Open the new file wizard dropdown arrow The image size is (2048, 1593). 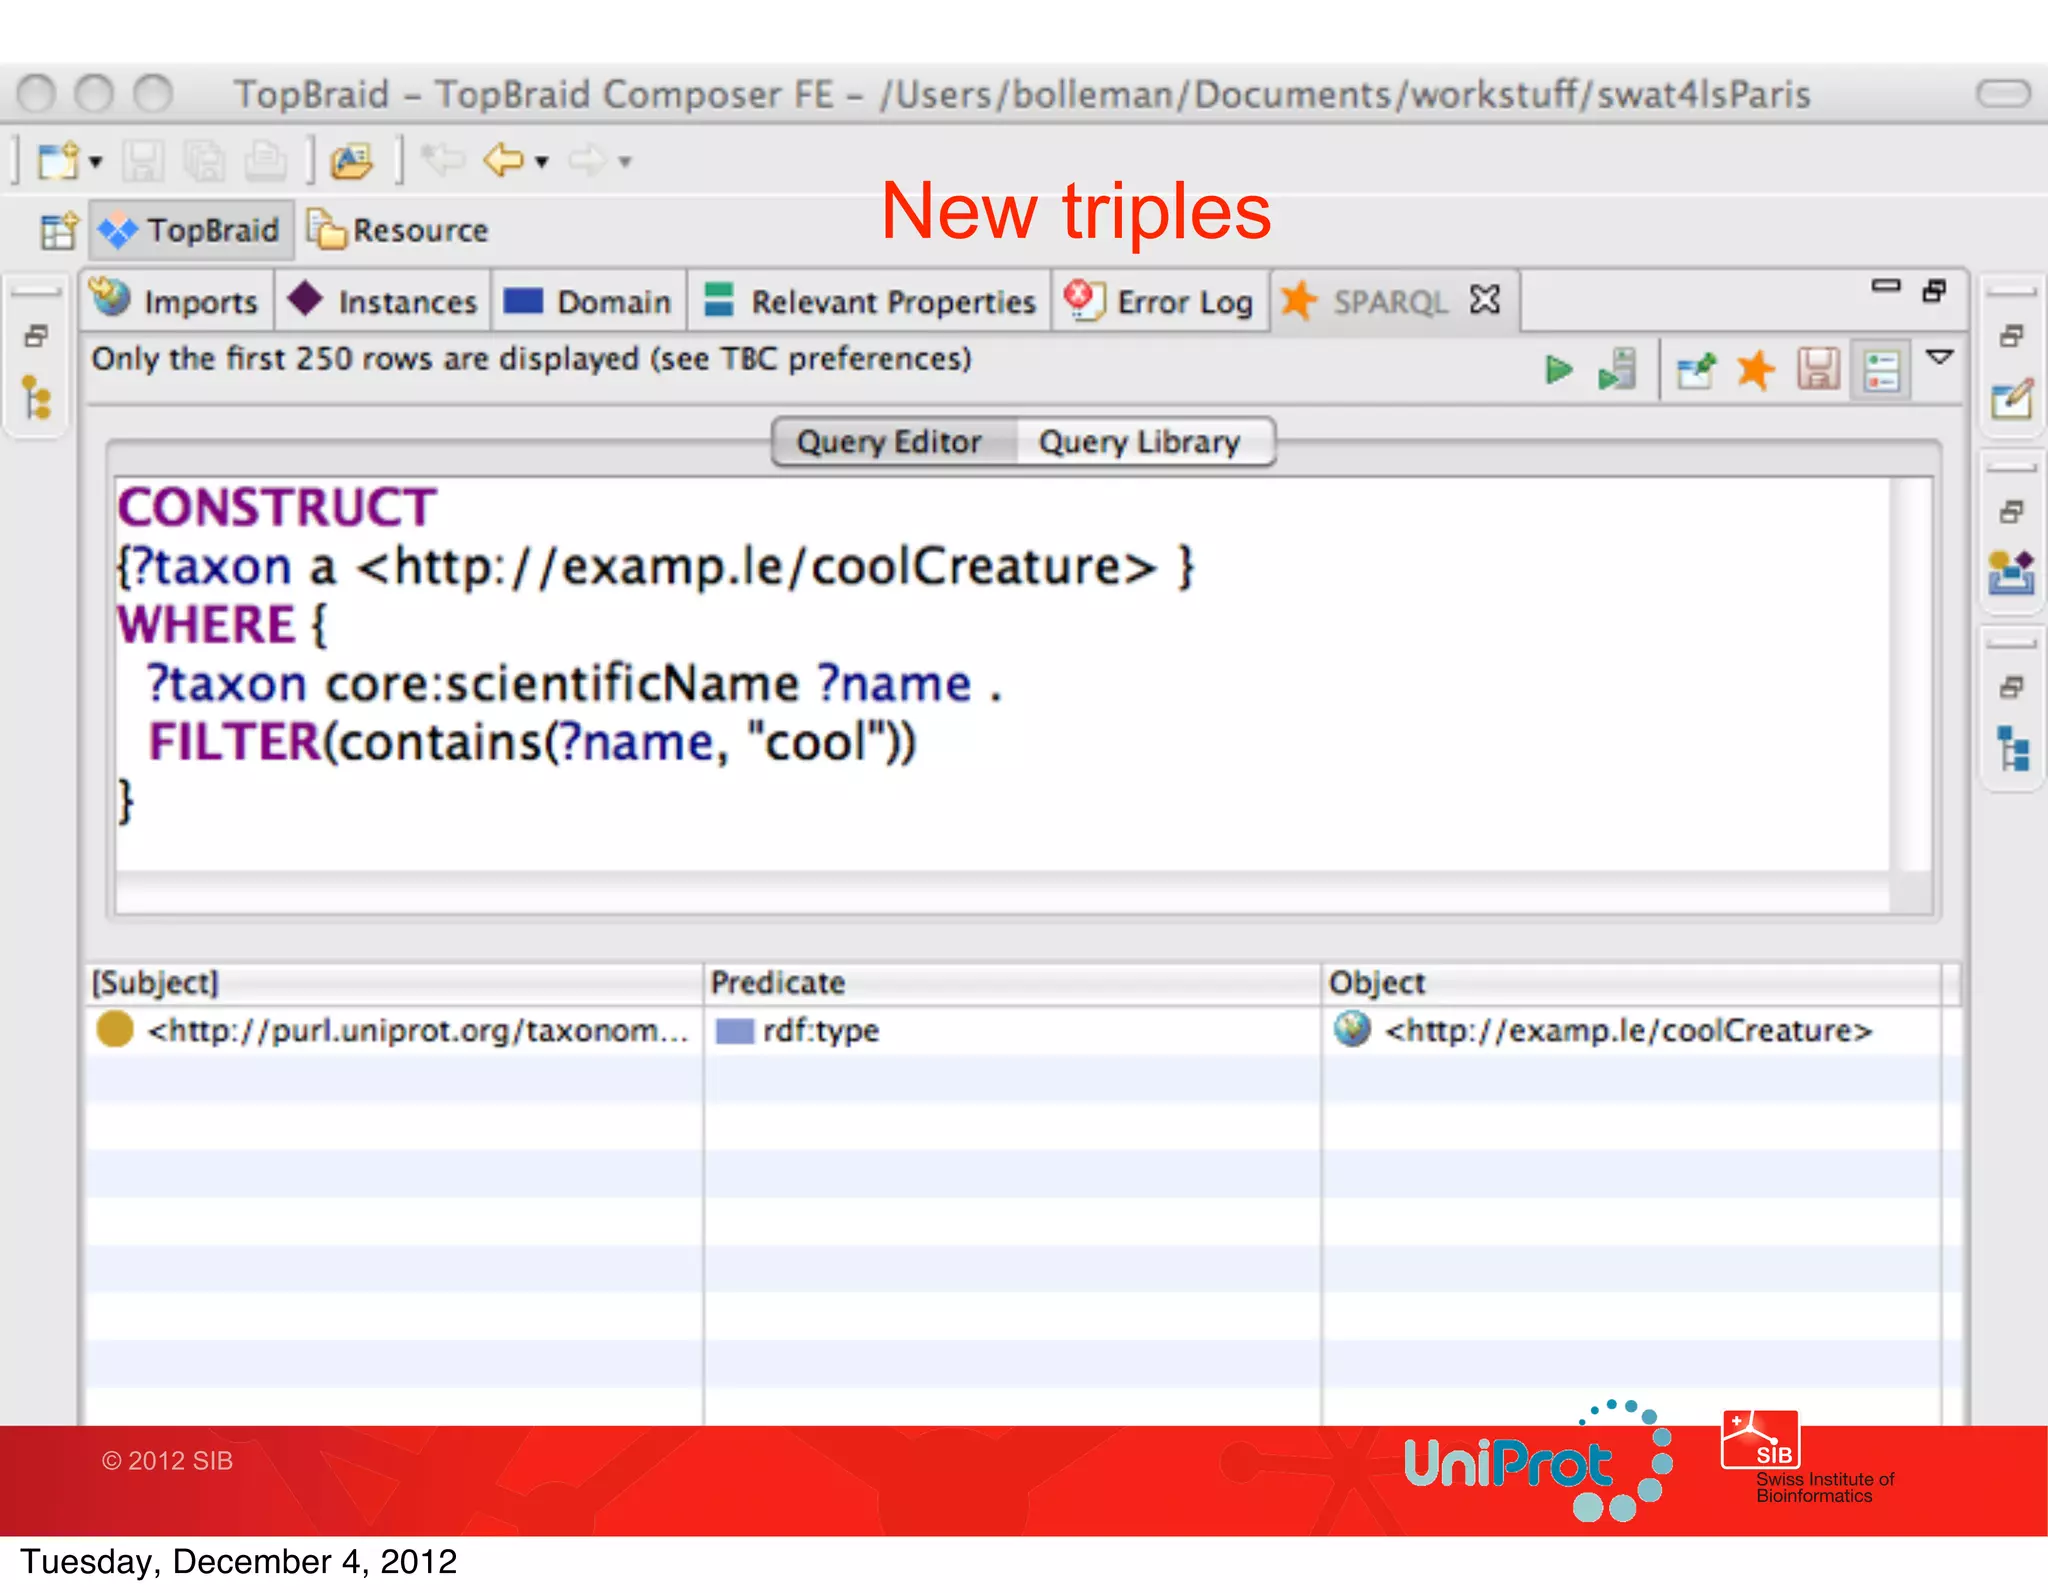(96, 161)
